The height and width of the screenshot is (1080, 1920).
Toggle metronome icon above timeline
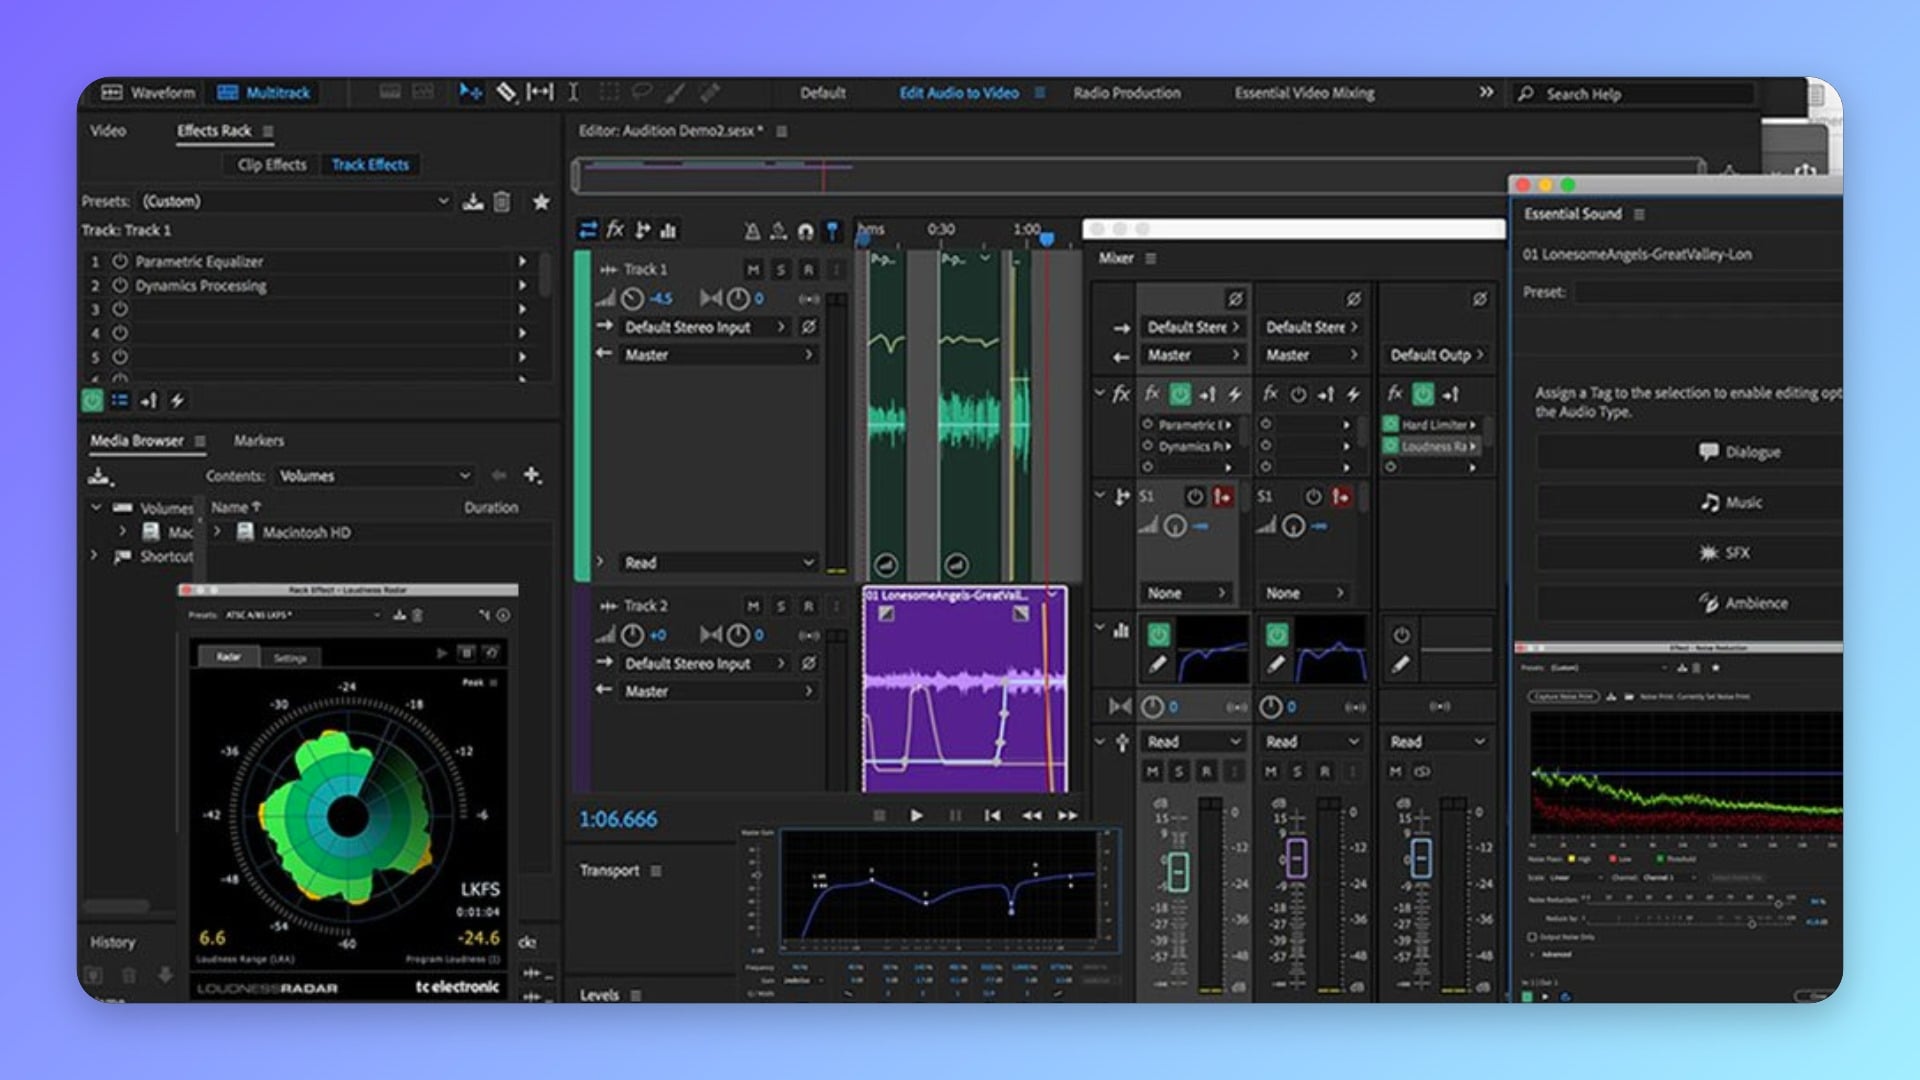[752, 231]
